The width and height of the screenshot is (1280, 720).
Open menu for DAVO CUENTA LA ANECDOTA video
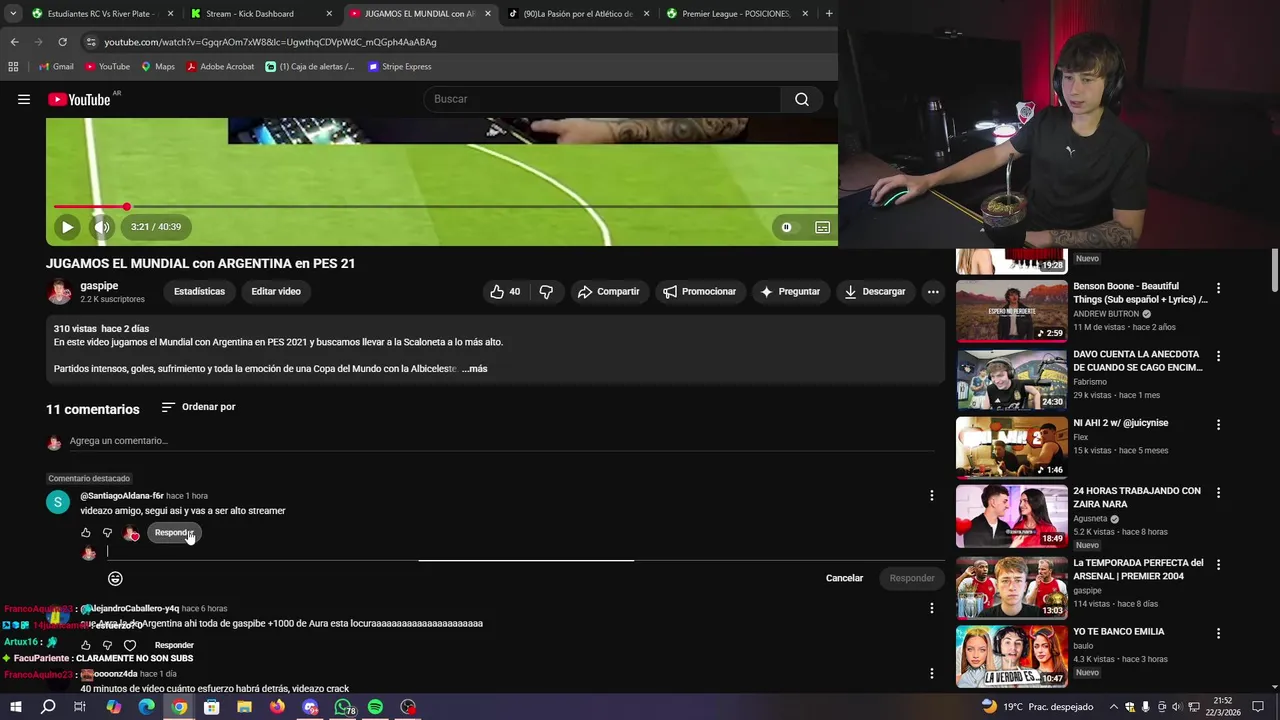1218,356
